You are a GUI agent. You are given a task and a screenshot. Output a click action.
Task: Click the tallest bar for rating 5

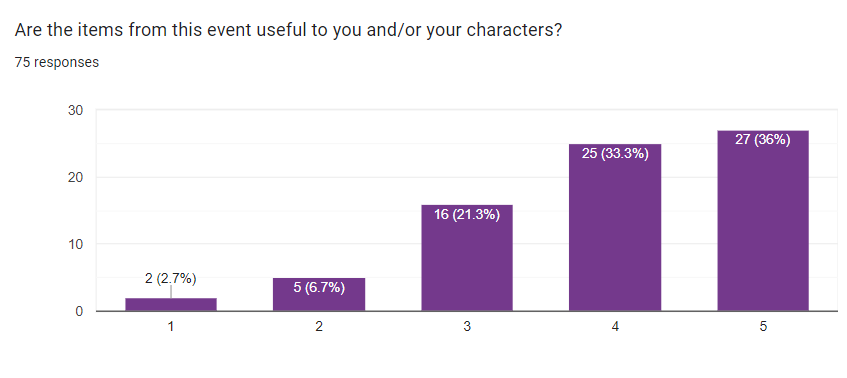[x=763, y=221]
